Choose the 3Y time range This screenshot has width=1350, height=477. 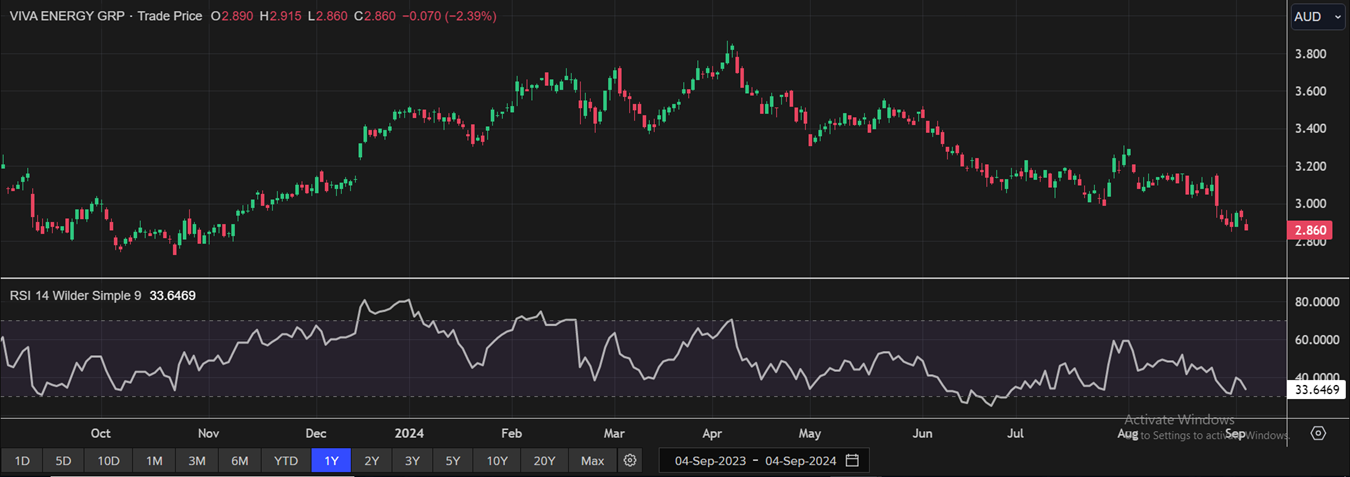pos(412,461)
